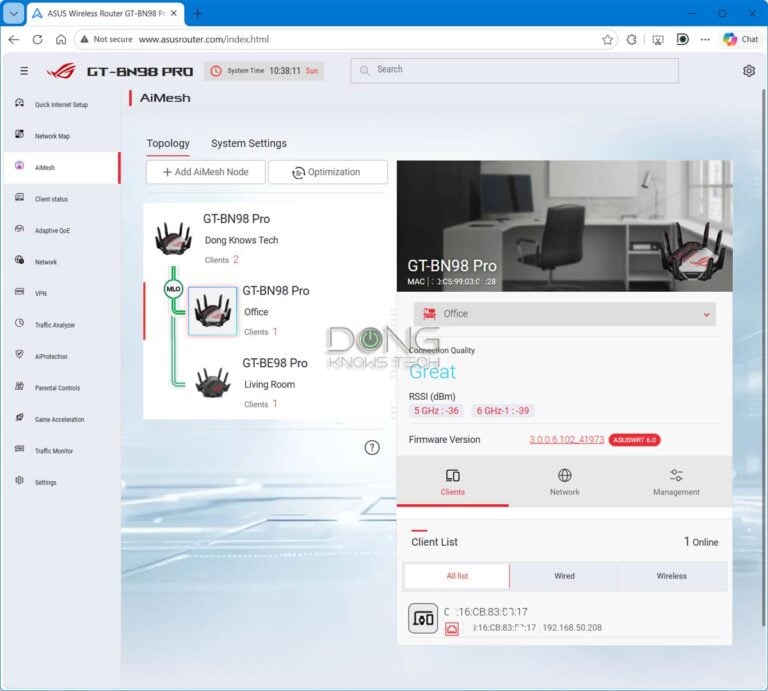The width and height of the screenshot is (768, 691).
Task: Open AiProtection in the sidebar
Action: [61, 356]
